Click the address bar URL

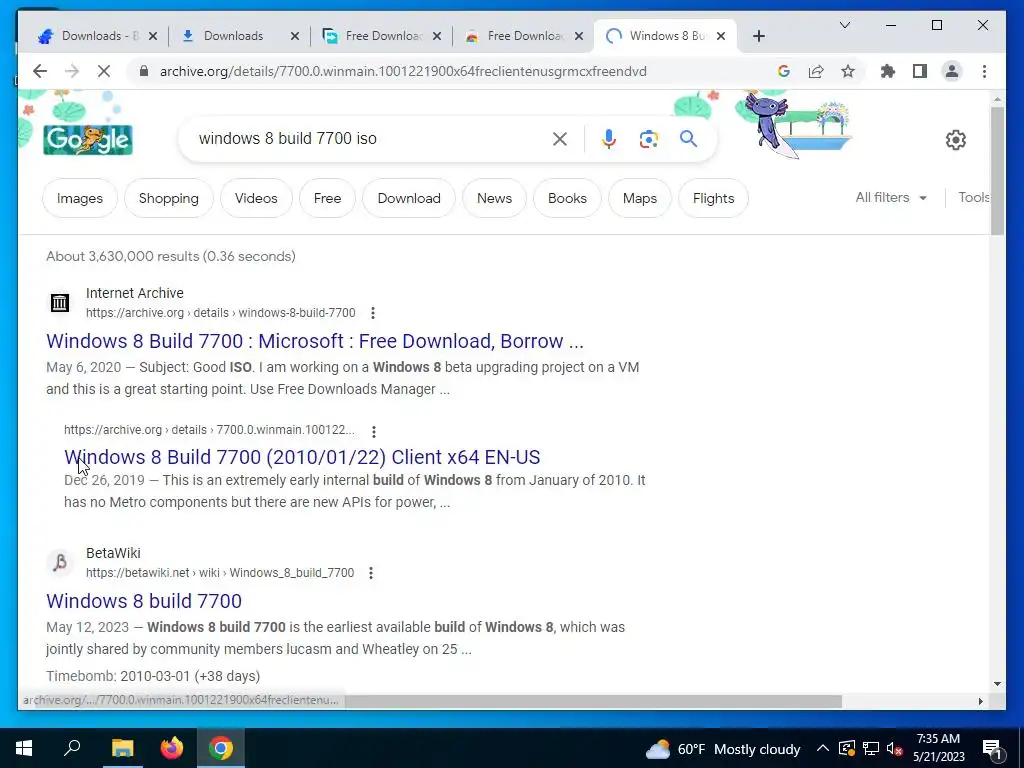point(403,71)
